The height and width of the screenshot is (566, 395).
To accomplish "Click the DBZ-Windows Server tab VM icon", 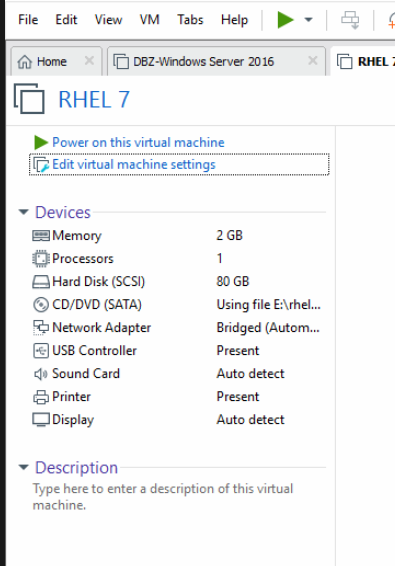I will [121, 61].
